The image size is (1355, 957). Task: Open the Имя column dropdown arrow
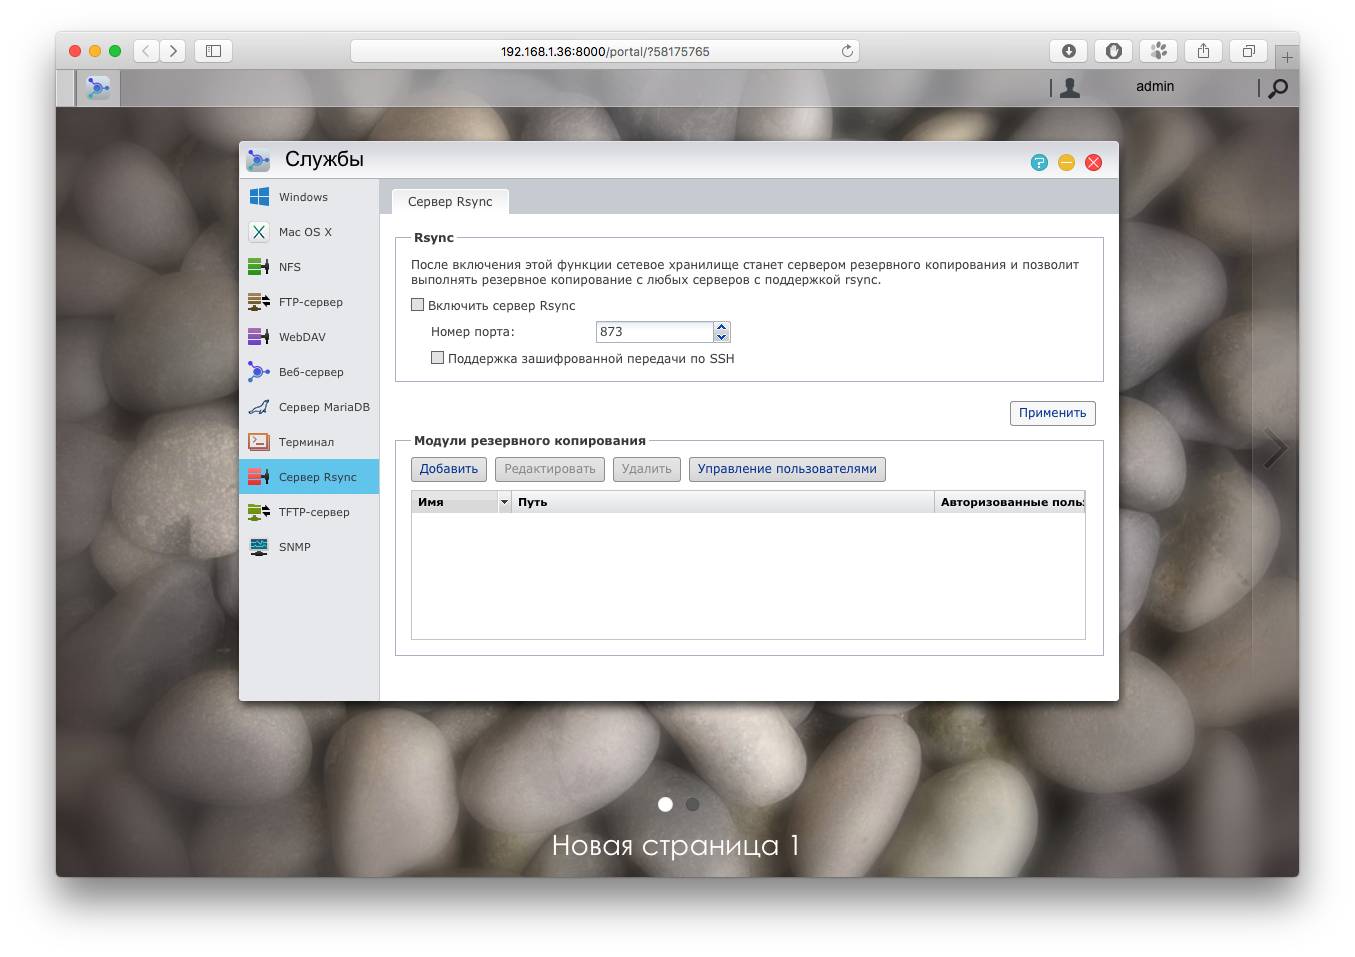pyautogui.click(x=504, y=502)
